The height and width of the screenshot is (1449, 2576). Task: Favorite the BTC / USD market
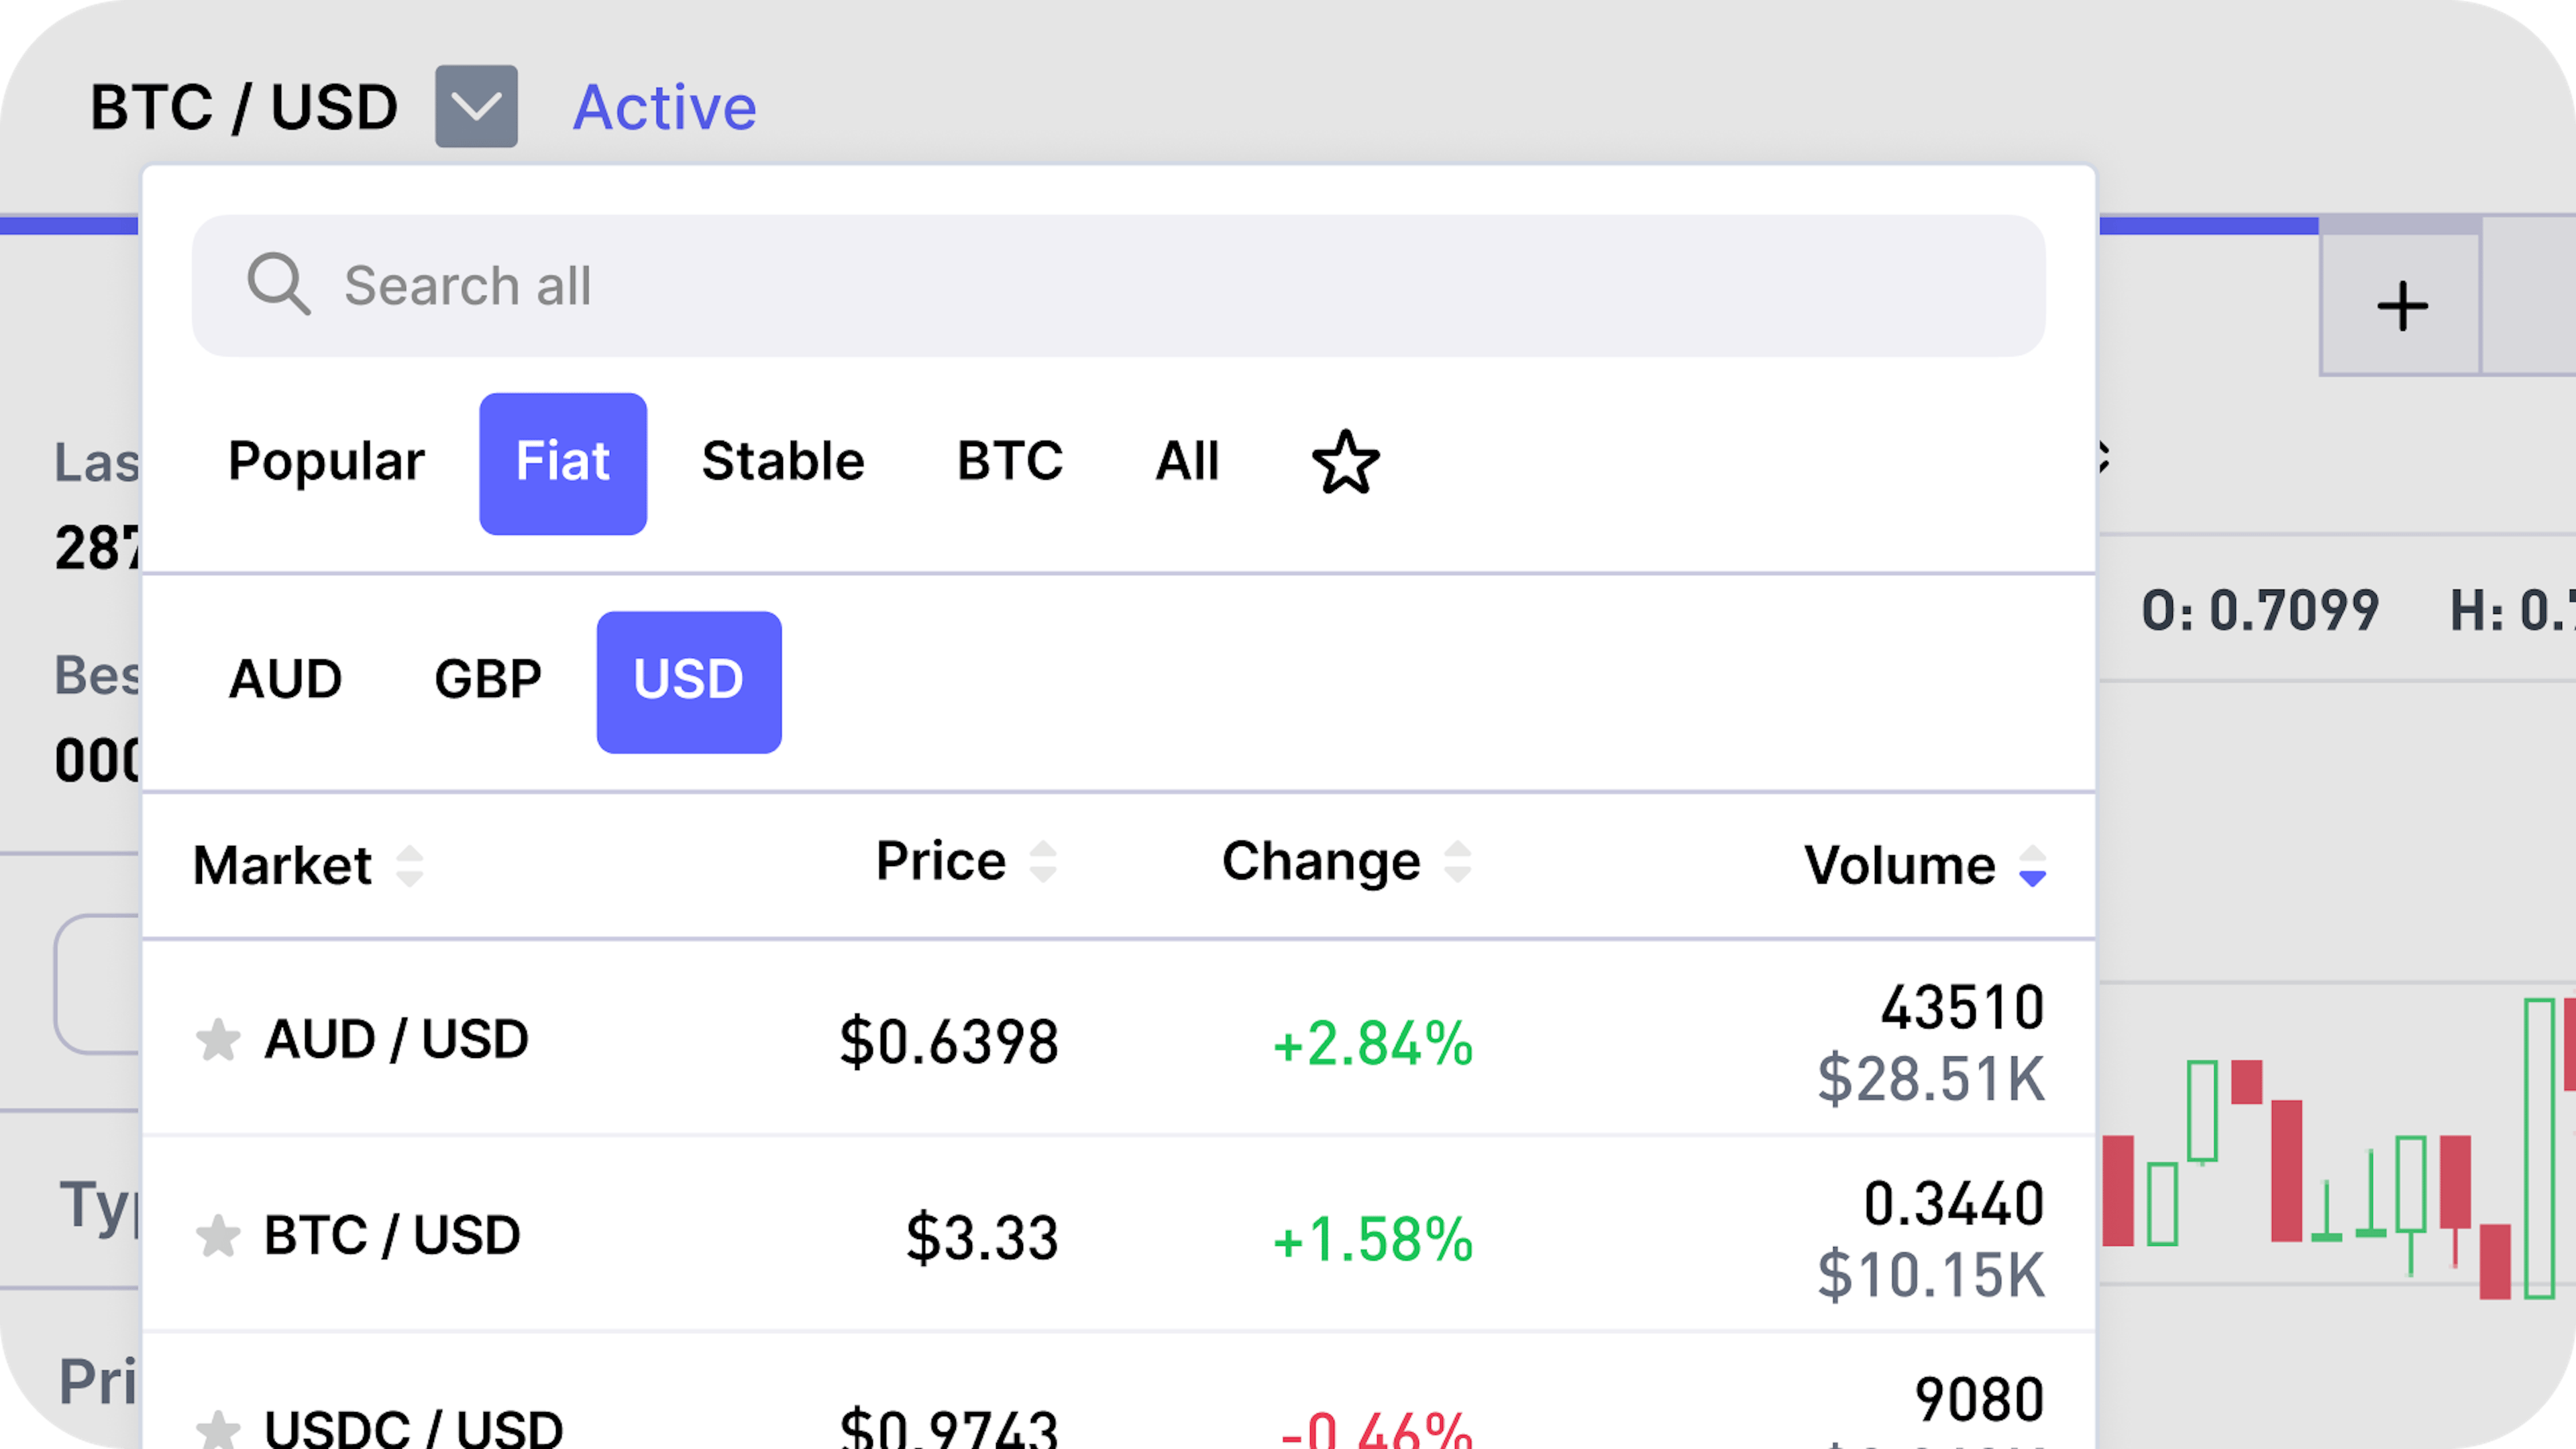(x=220, y=1236)
